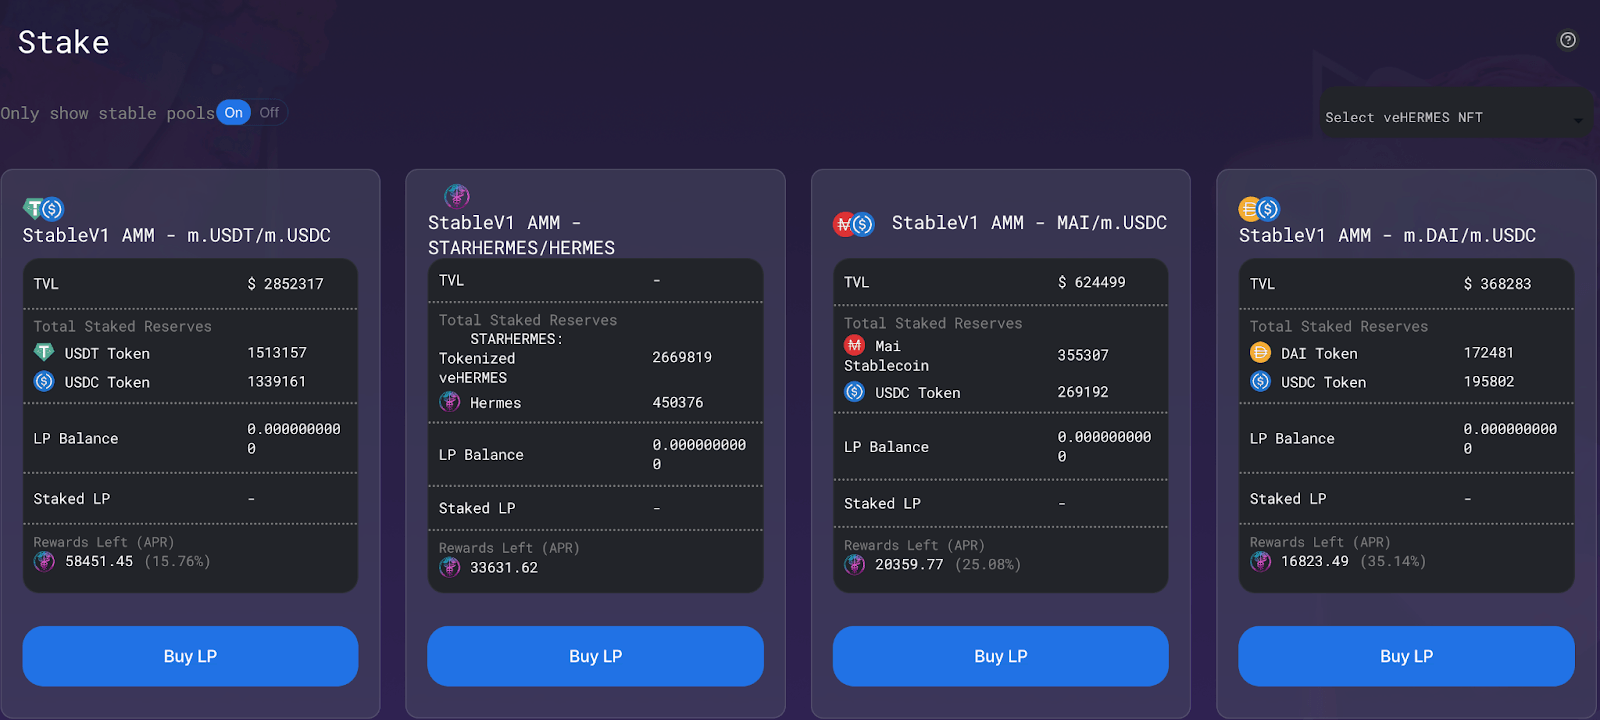
Task: Click rewards icon beside 58451.45
Action: point(44,561)
